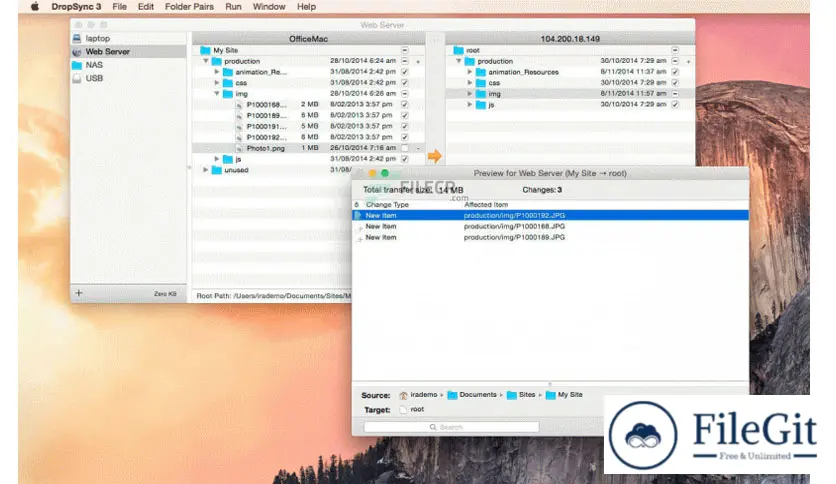Click the P1000191 file icon

click(239, 127)
